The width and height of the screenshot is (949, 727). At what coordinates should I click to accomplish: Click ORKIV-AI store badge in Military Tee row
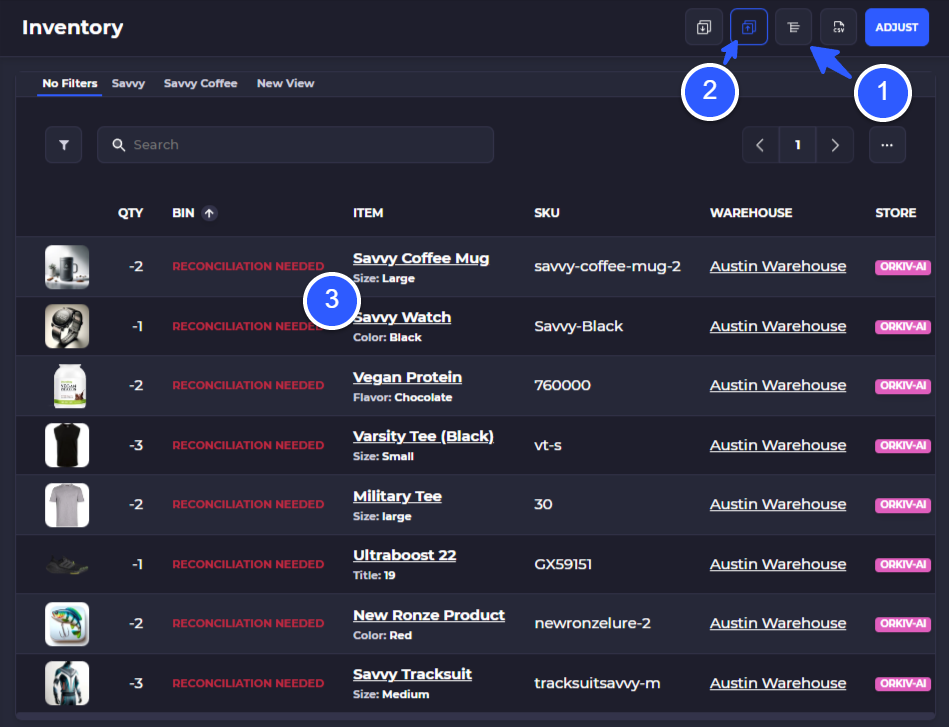coord(902,505)
